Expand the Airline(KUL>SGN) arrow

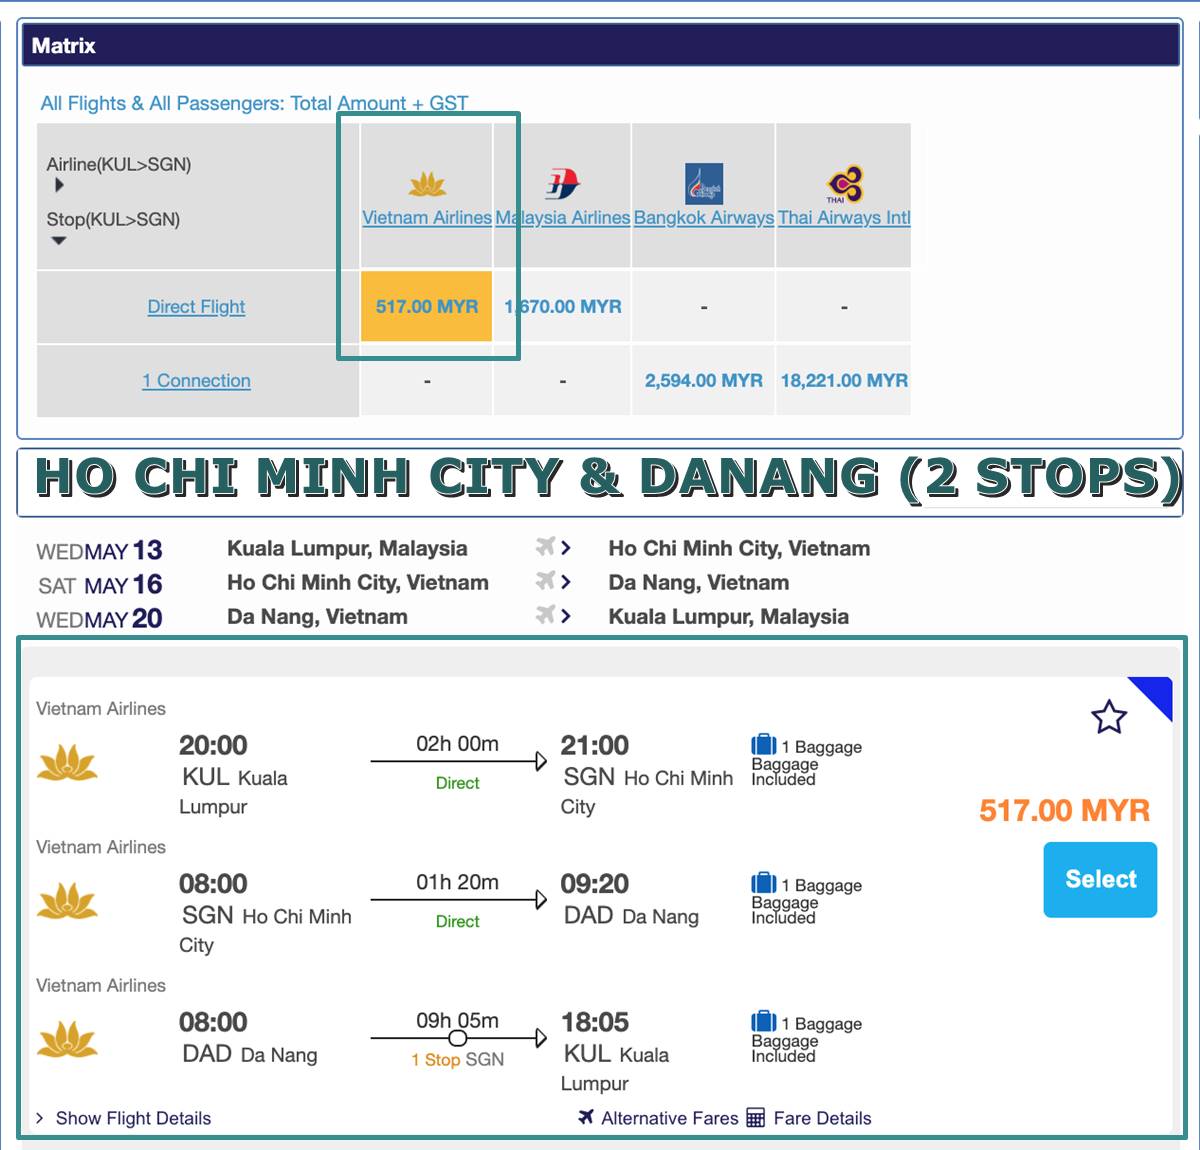tap(59, 185)
